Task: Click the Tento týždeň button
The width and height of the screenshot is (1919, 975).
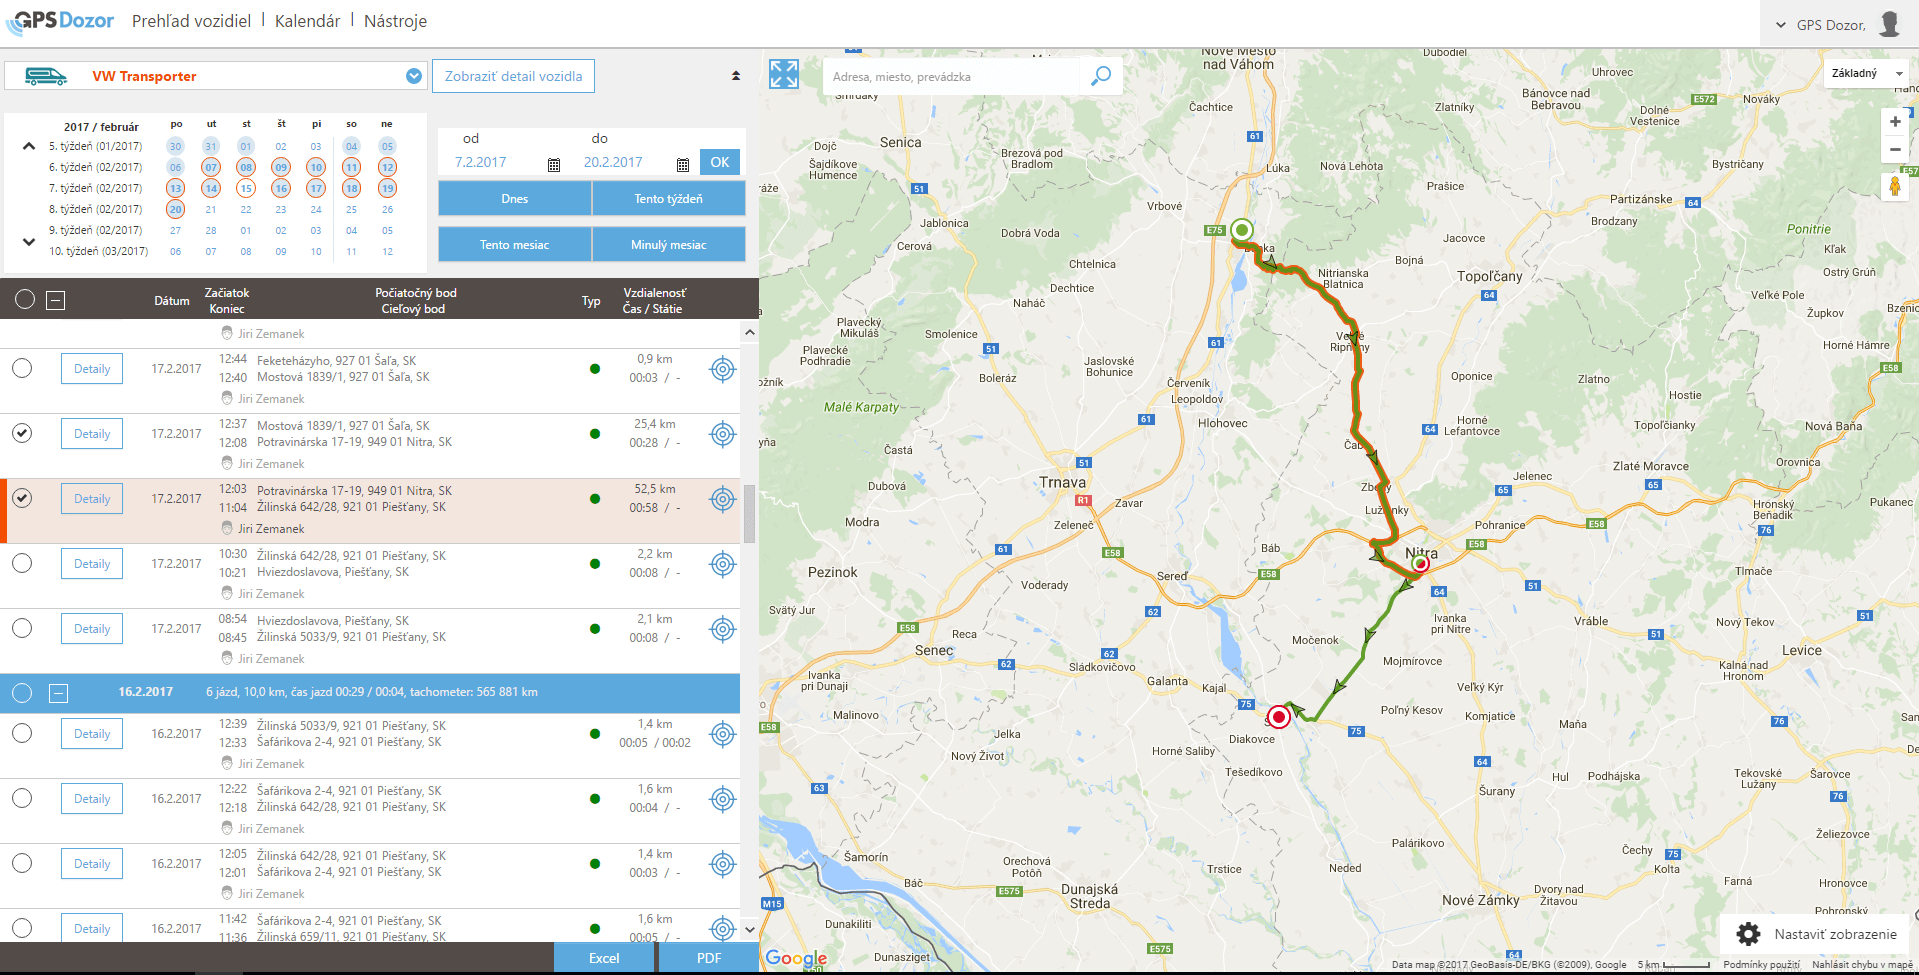Action: [x=669, y=198]
